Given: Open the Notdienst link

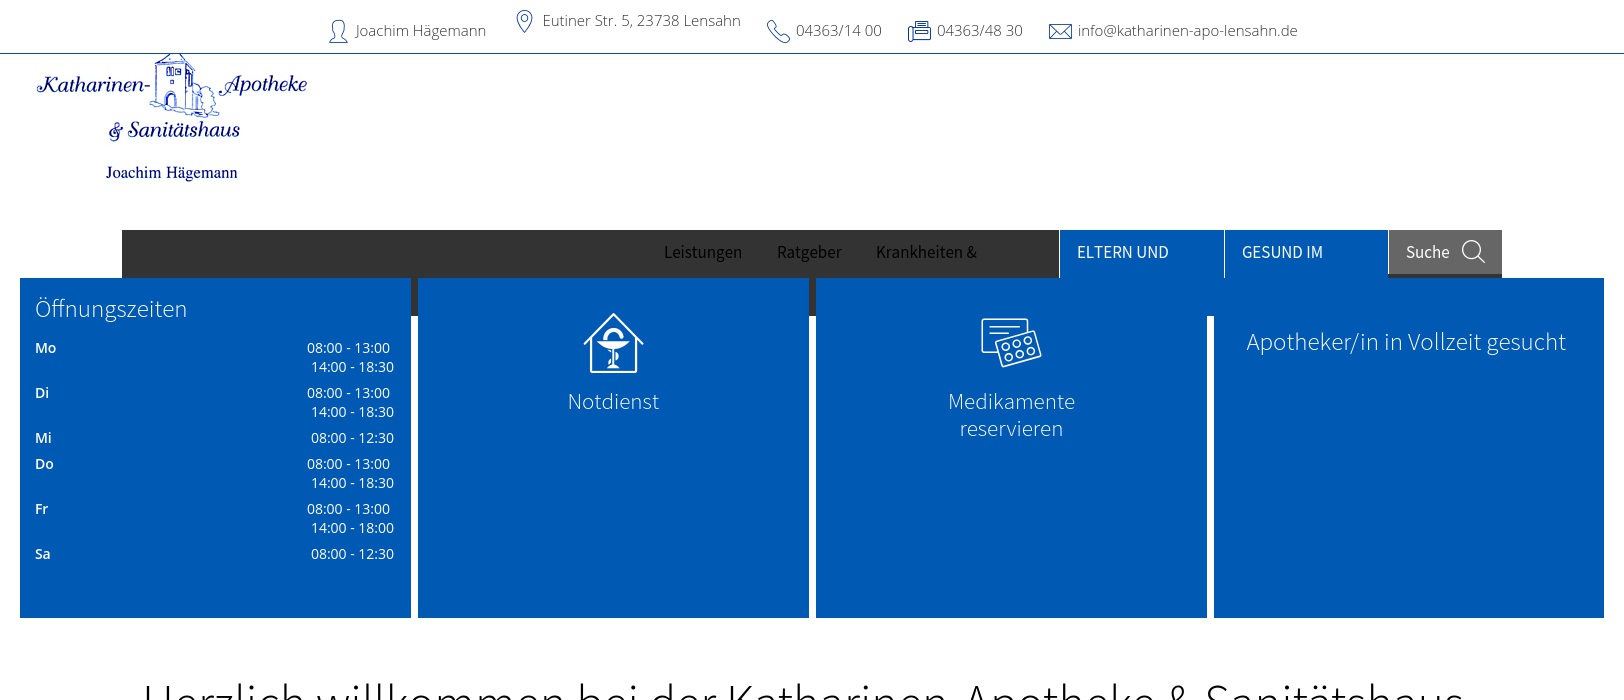Looking at the screenshot, I should tap(613, 402).
